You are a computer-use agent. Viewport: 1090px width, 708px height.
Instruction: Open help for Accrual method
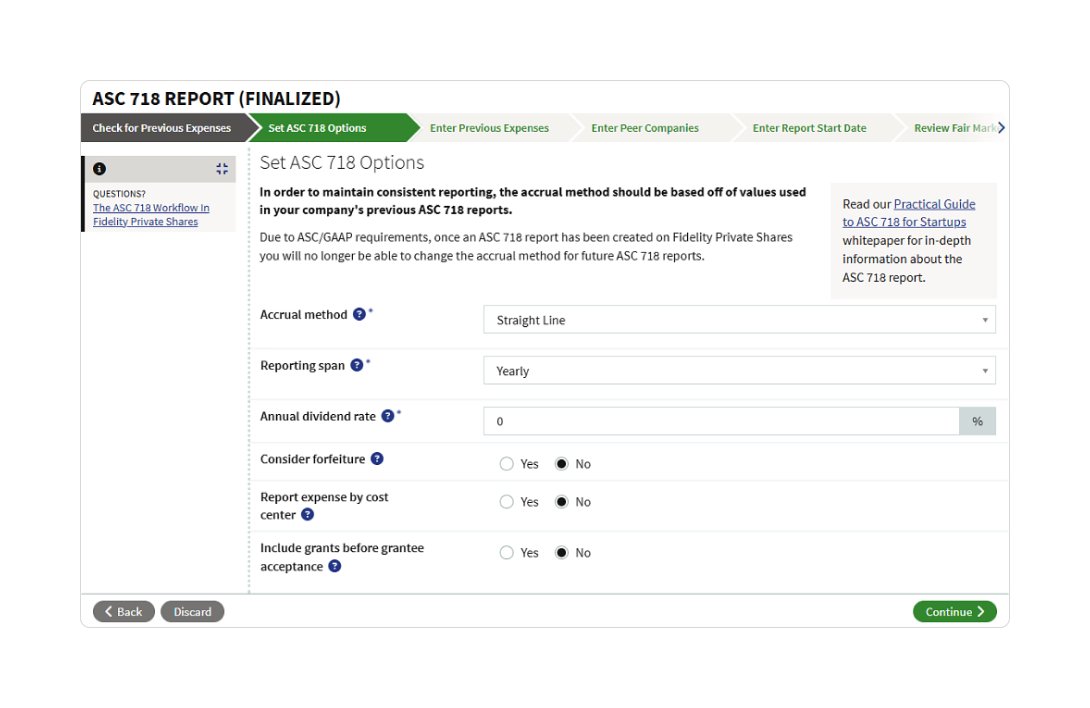pos(359,314)
